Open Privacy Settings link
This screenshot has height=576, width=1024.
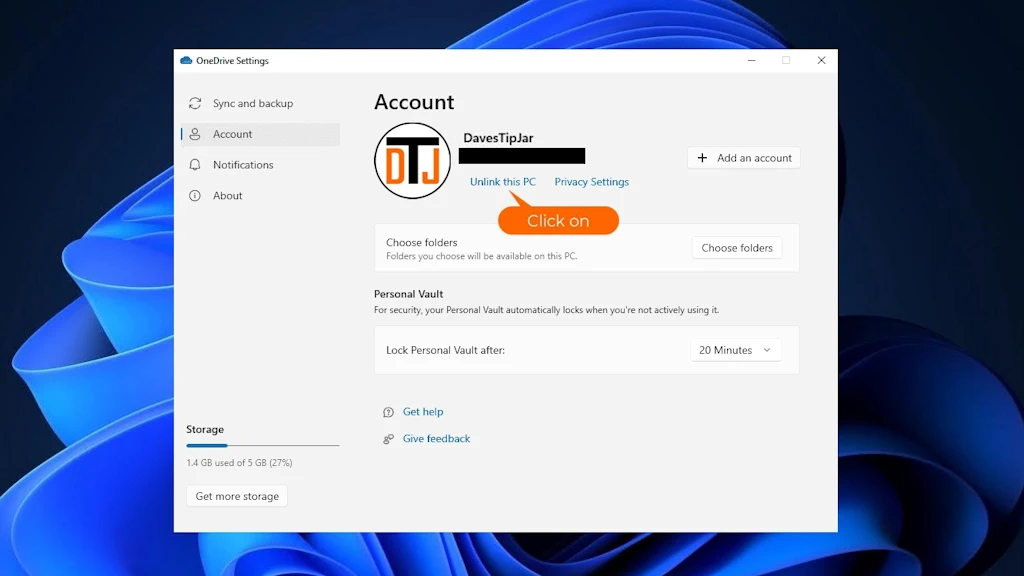click(x=592, y=182)
